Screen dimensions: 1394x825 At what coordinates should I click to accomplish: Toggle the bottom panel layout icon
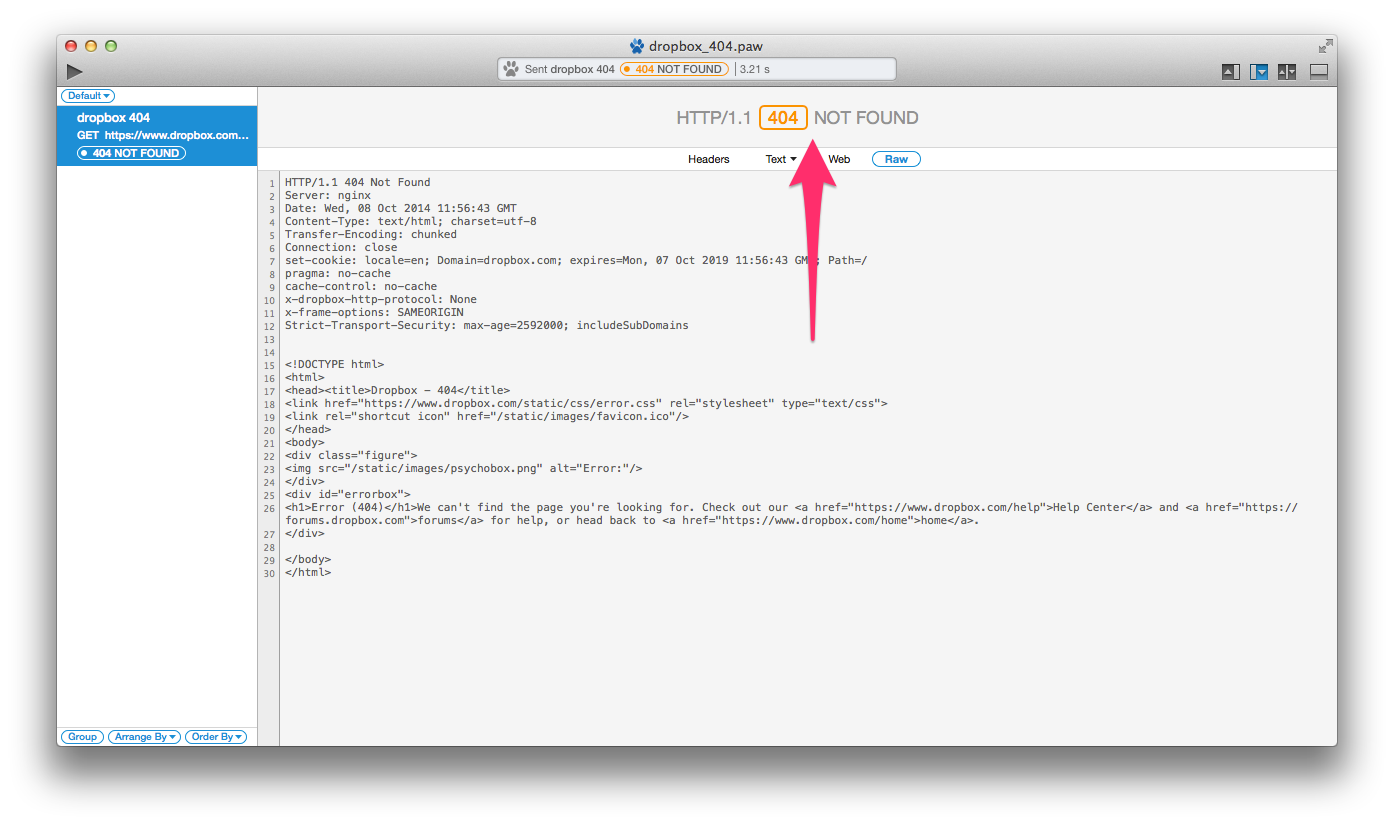(x=1318, y=72)
